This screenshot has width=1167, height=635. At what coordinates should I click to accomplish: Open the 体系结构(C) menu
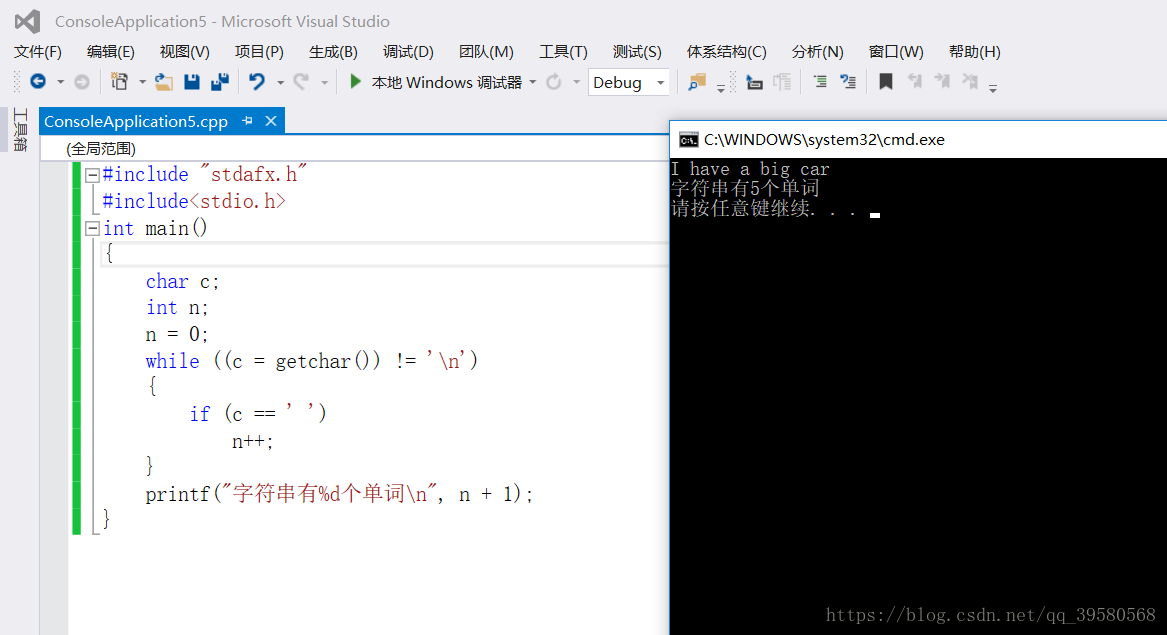[x=726, y=51]
